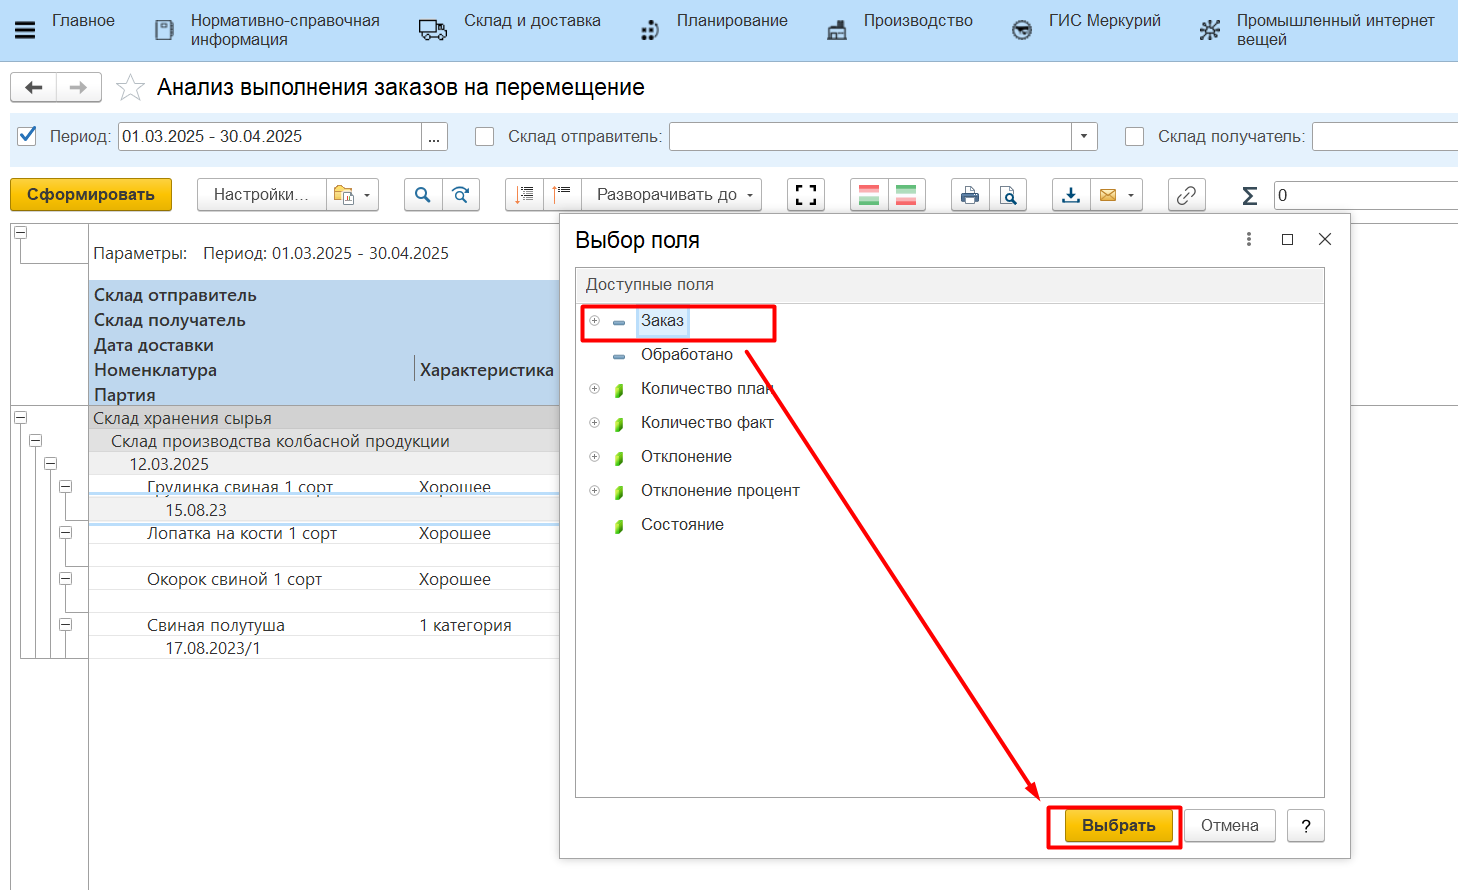Enable the Склад отправитель checkbox
This screenshot has width=1458, height=890.
coord(485,136)
